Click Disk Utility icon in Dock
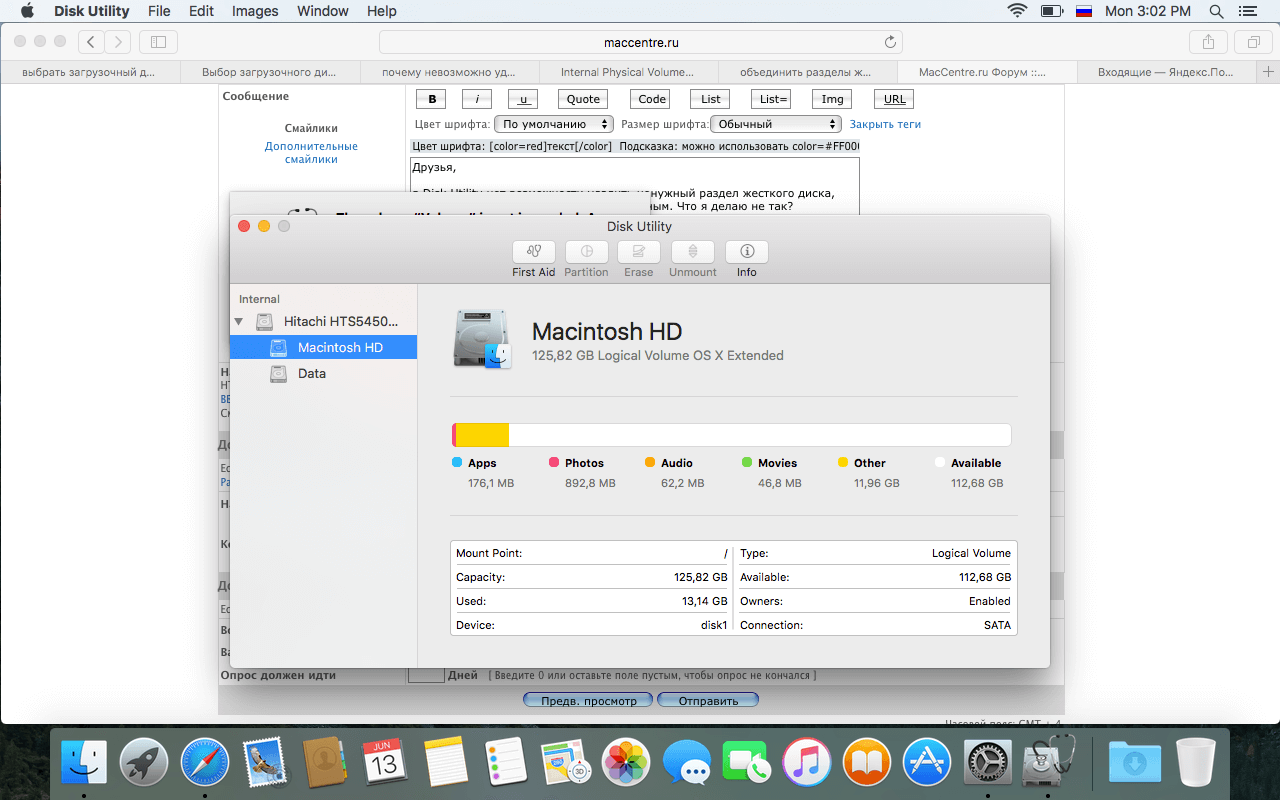 click(1047, 763)
